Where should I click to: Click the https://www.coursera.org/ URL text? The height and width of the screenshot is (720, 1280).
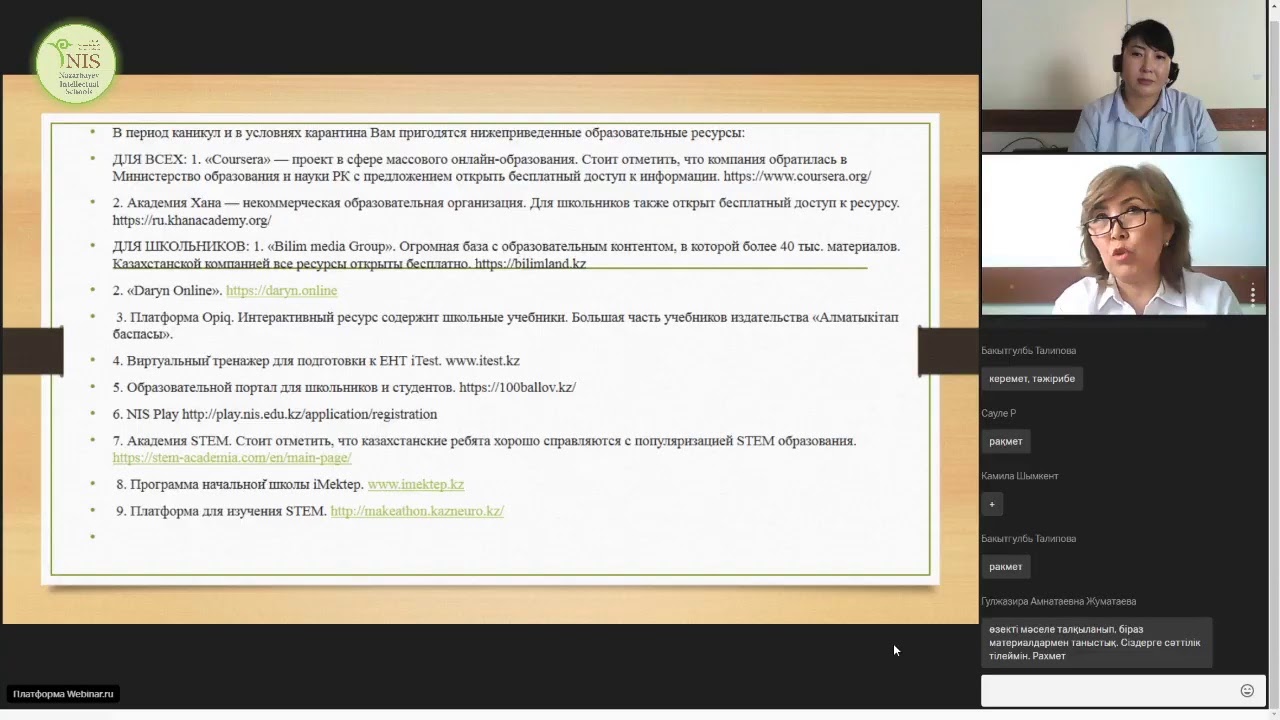click(797, 176)
